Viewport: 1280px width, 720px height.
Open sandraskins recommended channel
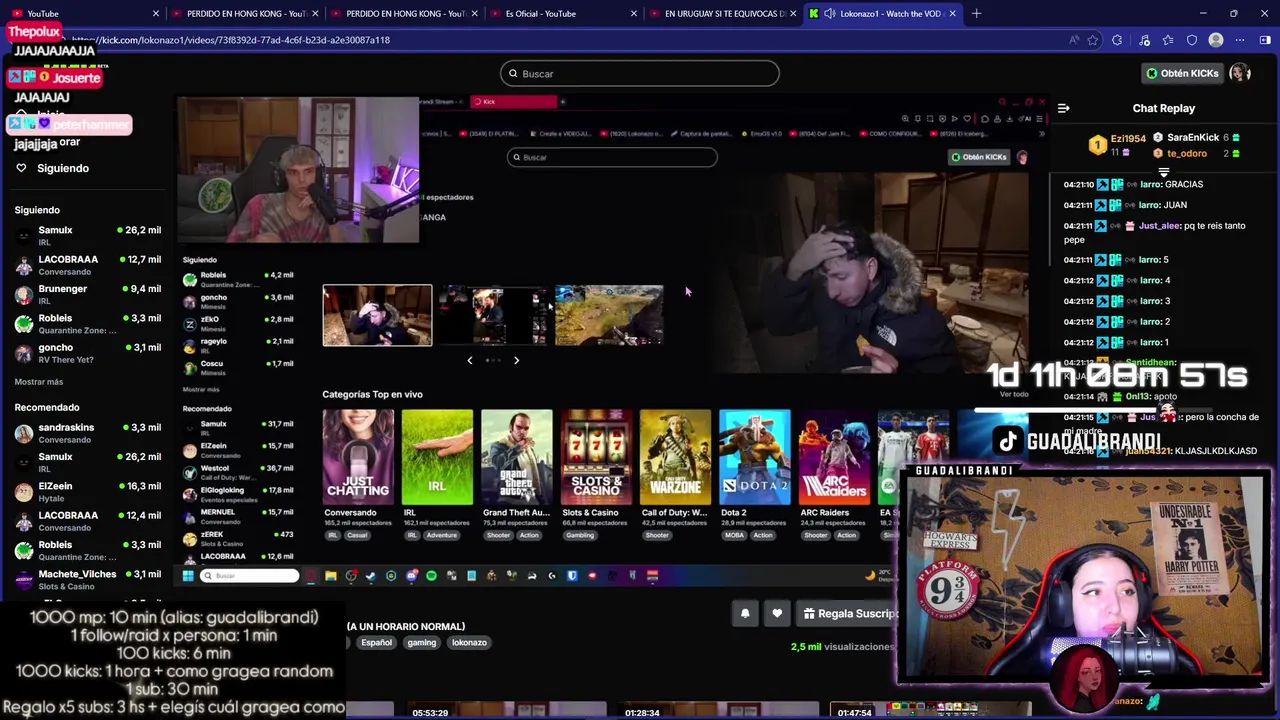88,432
